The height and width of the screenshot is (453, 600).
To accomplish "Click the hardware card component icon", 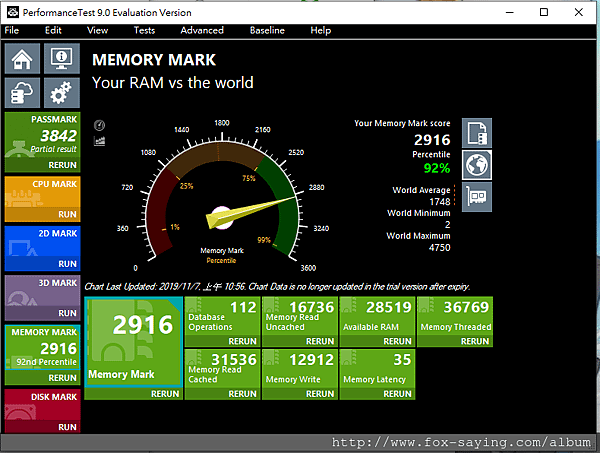I will click(x=477, y=197).
